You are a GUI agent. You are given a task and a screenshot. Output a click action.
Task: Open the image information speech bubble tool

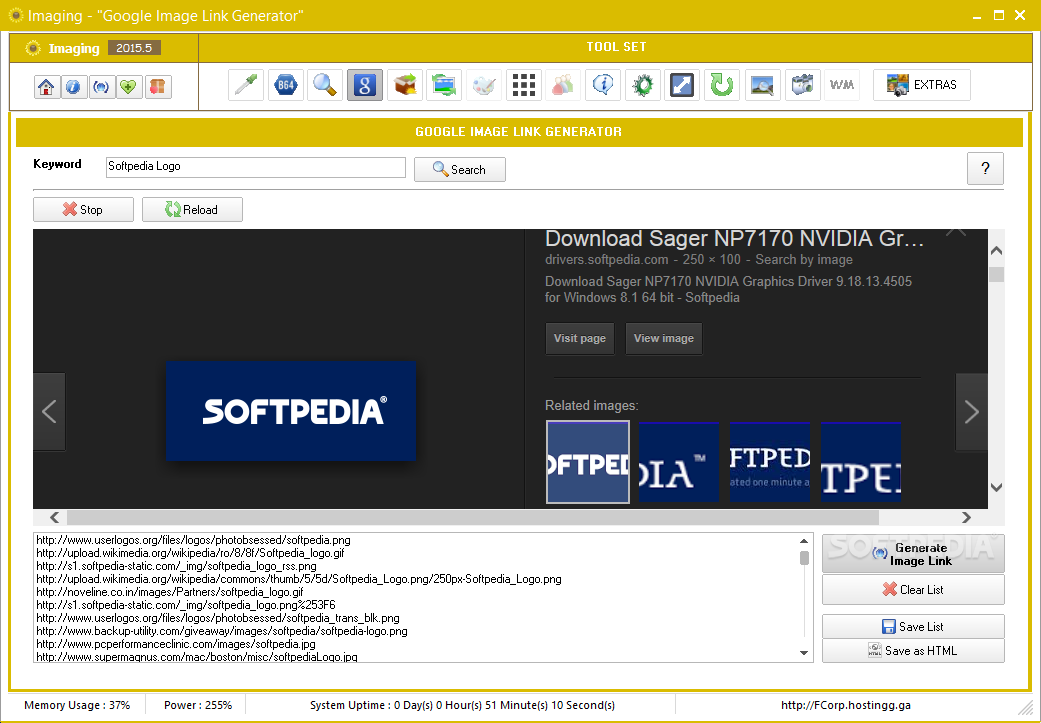[x=603, y=85]
